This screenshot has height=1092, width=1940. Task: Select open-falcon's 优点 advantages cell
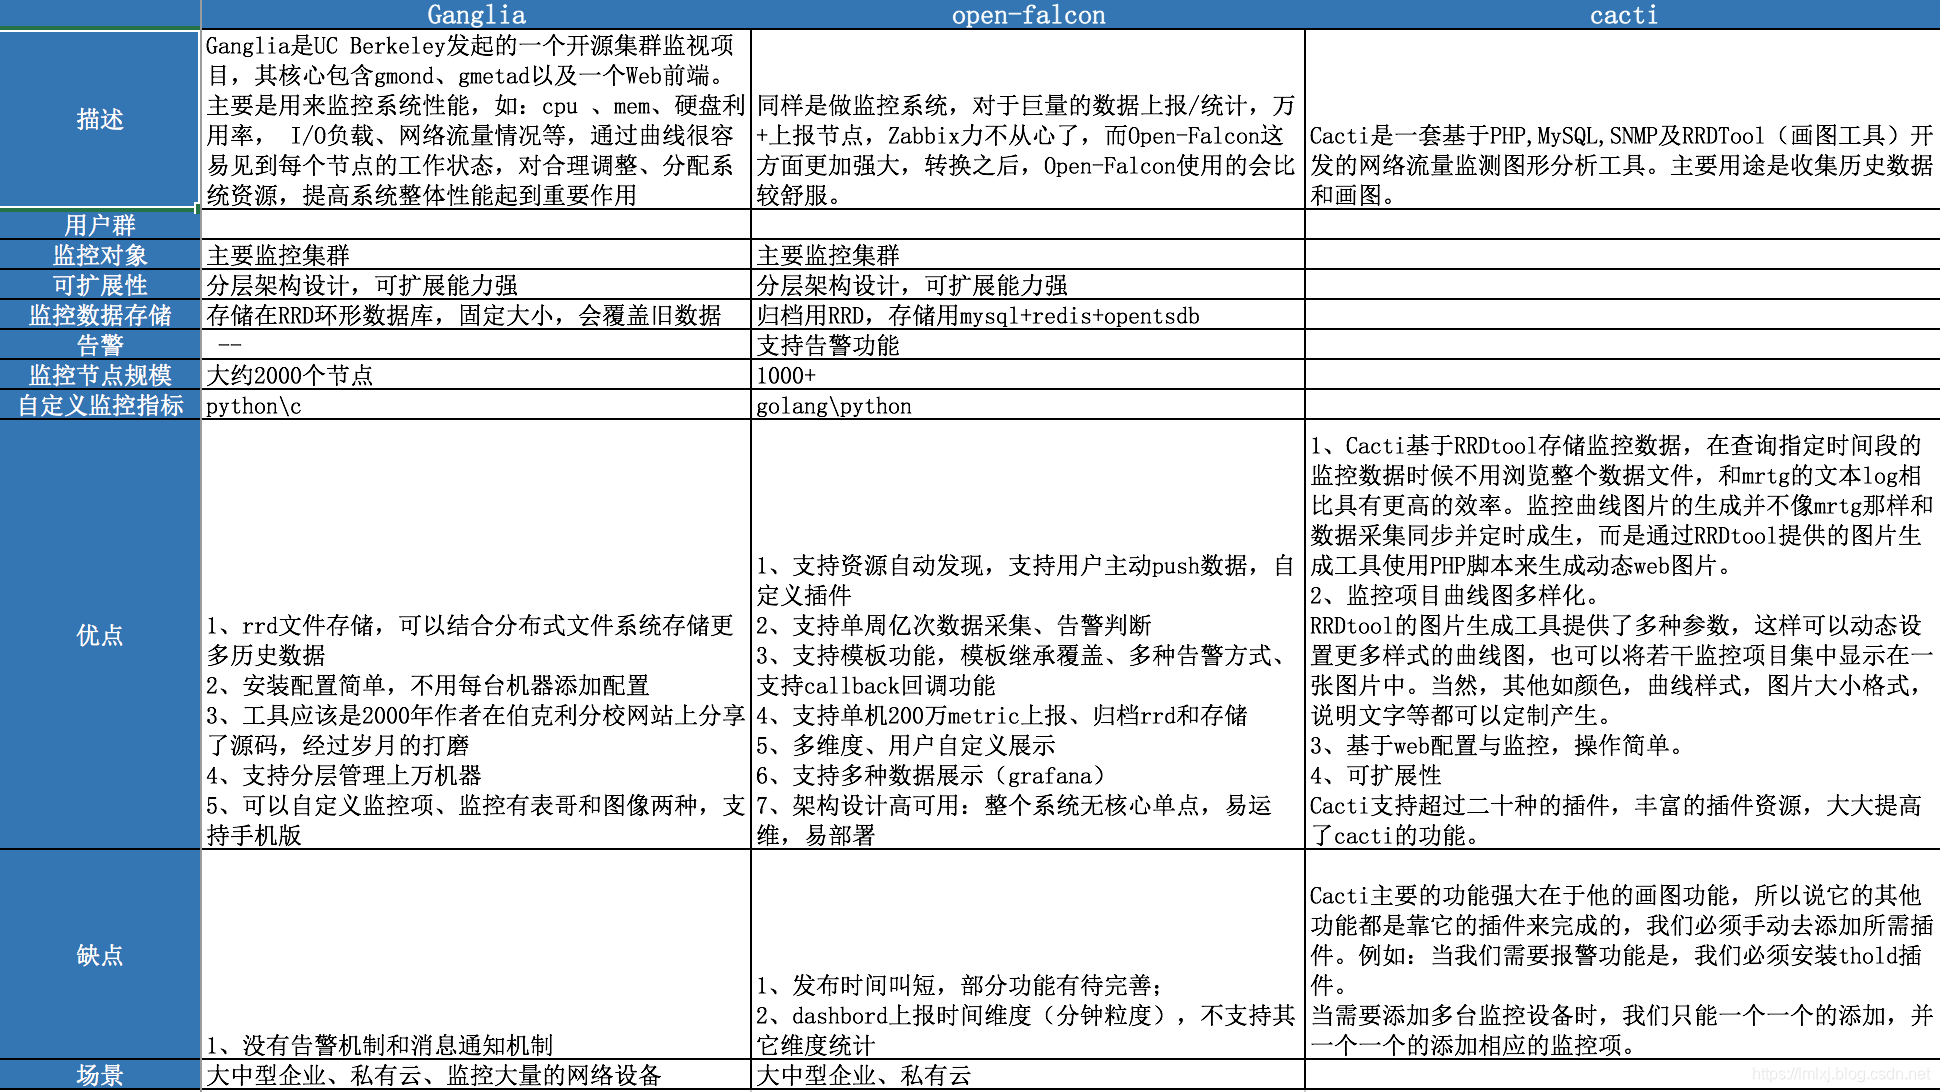point(1028,635)
